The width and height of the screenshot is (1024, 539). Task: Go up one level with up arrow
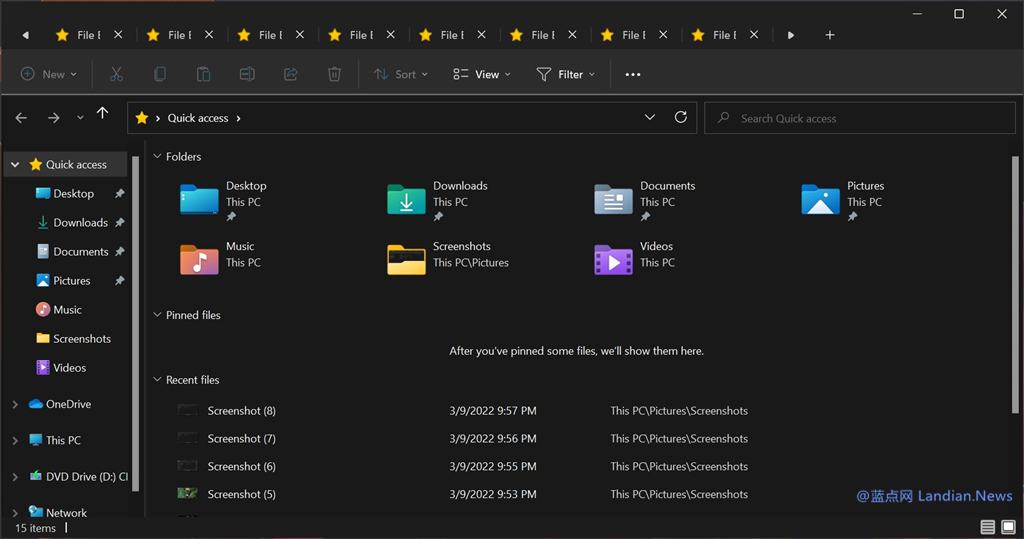(x=102, y=114)
